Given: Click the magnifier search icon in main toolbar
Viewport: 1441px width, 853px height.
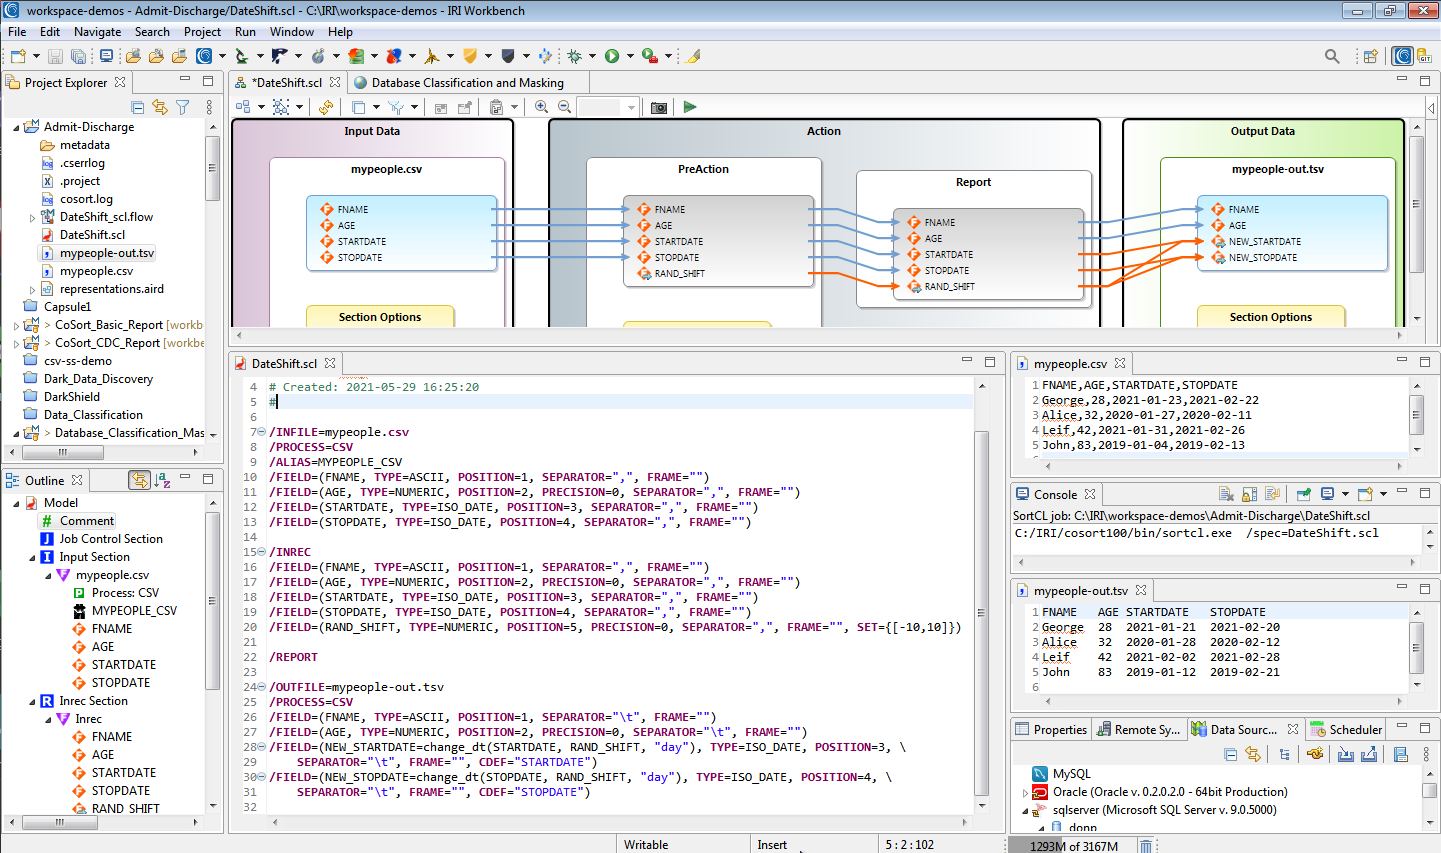Looking at the screenshot, I should point(1332,56).
